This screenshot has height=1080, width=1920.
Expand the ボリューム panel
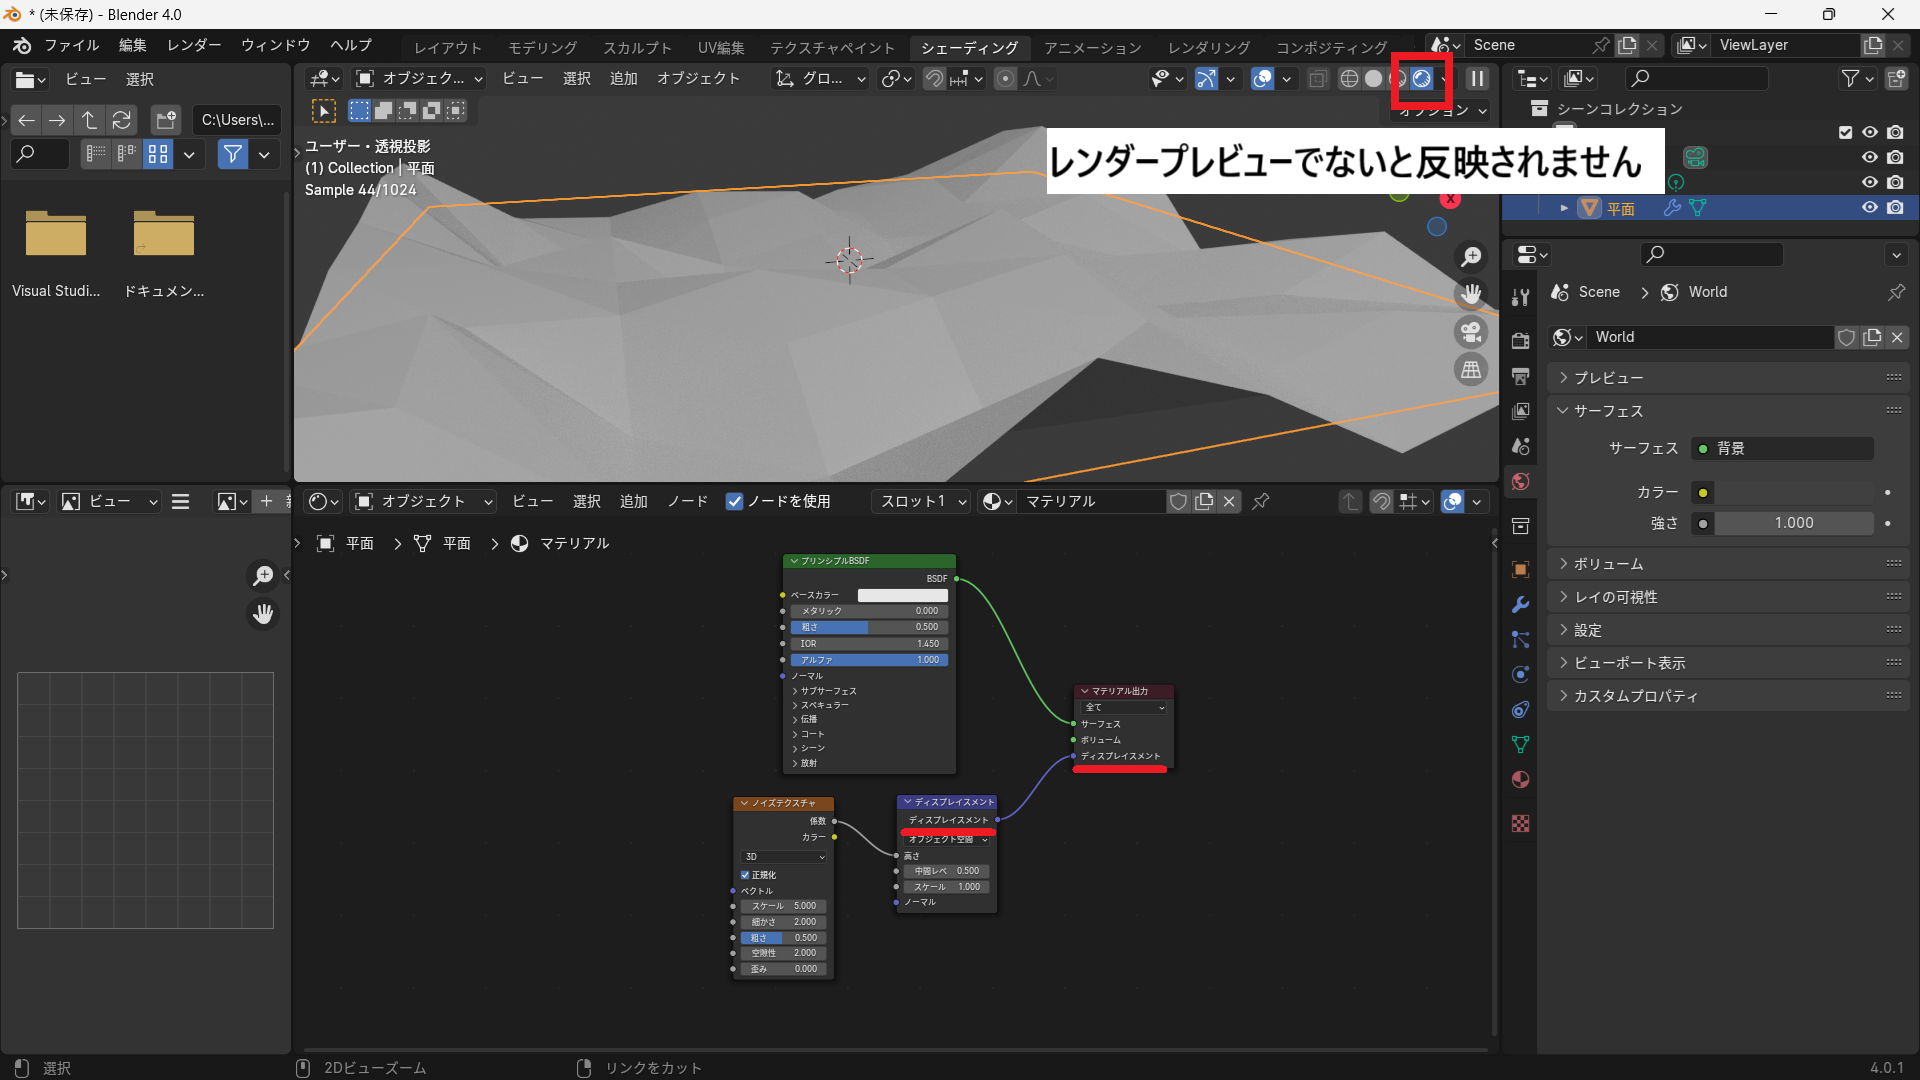coord(1608,564)
